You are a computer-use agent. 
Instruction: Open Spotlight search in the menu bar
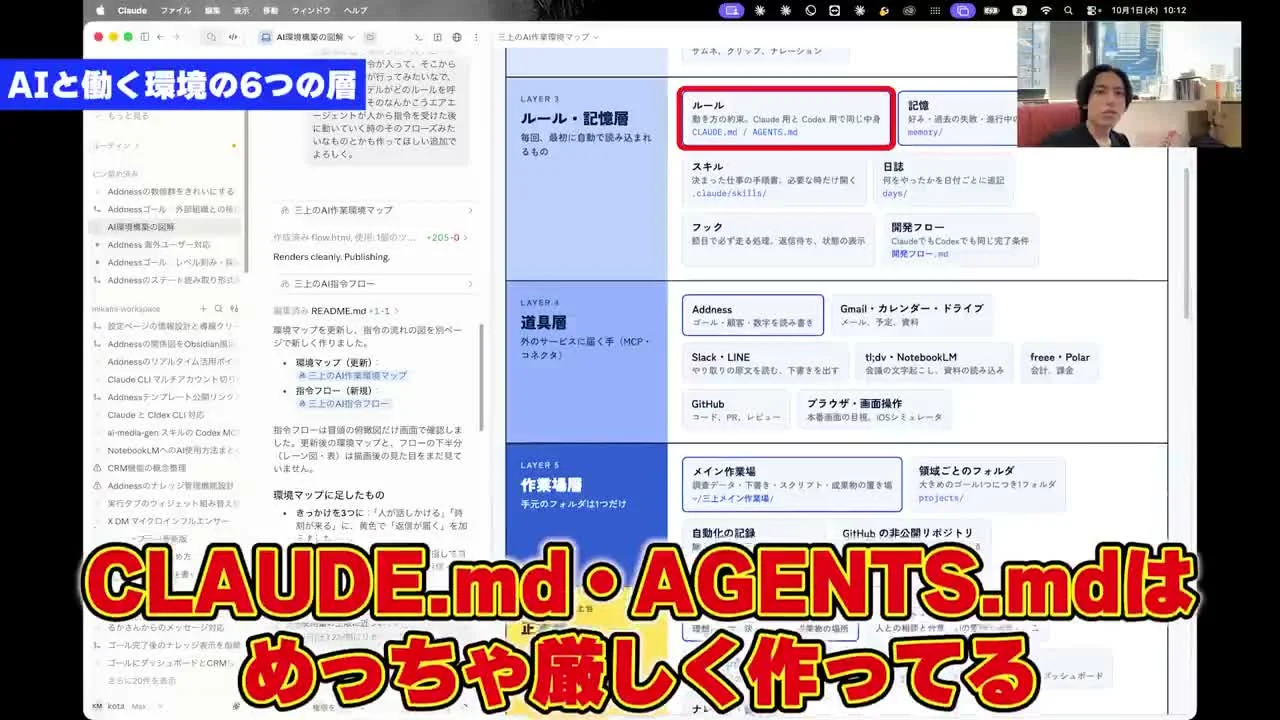click(1068, 10)
